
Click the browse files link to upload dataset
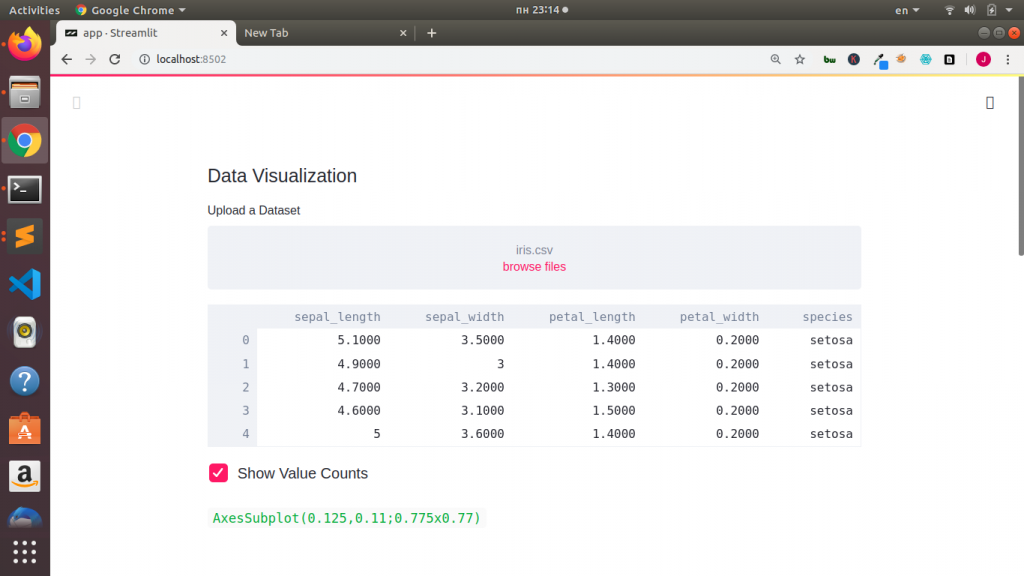534,267
